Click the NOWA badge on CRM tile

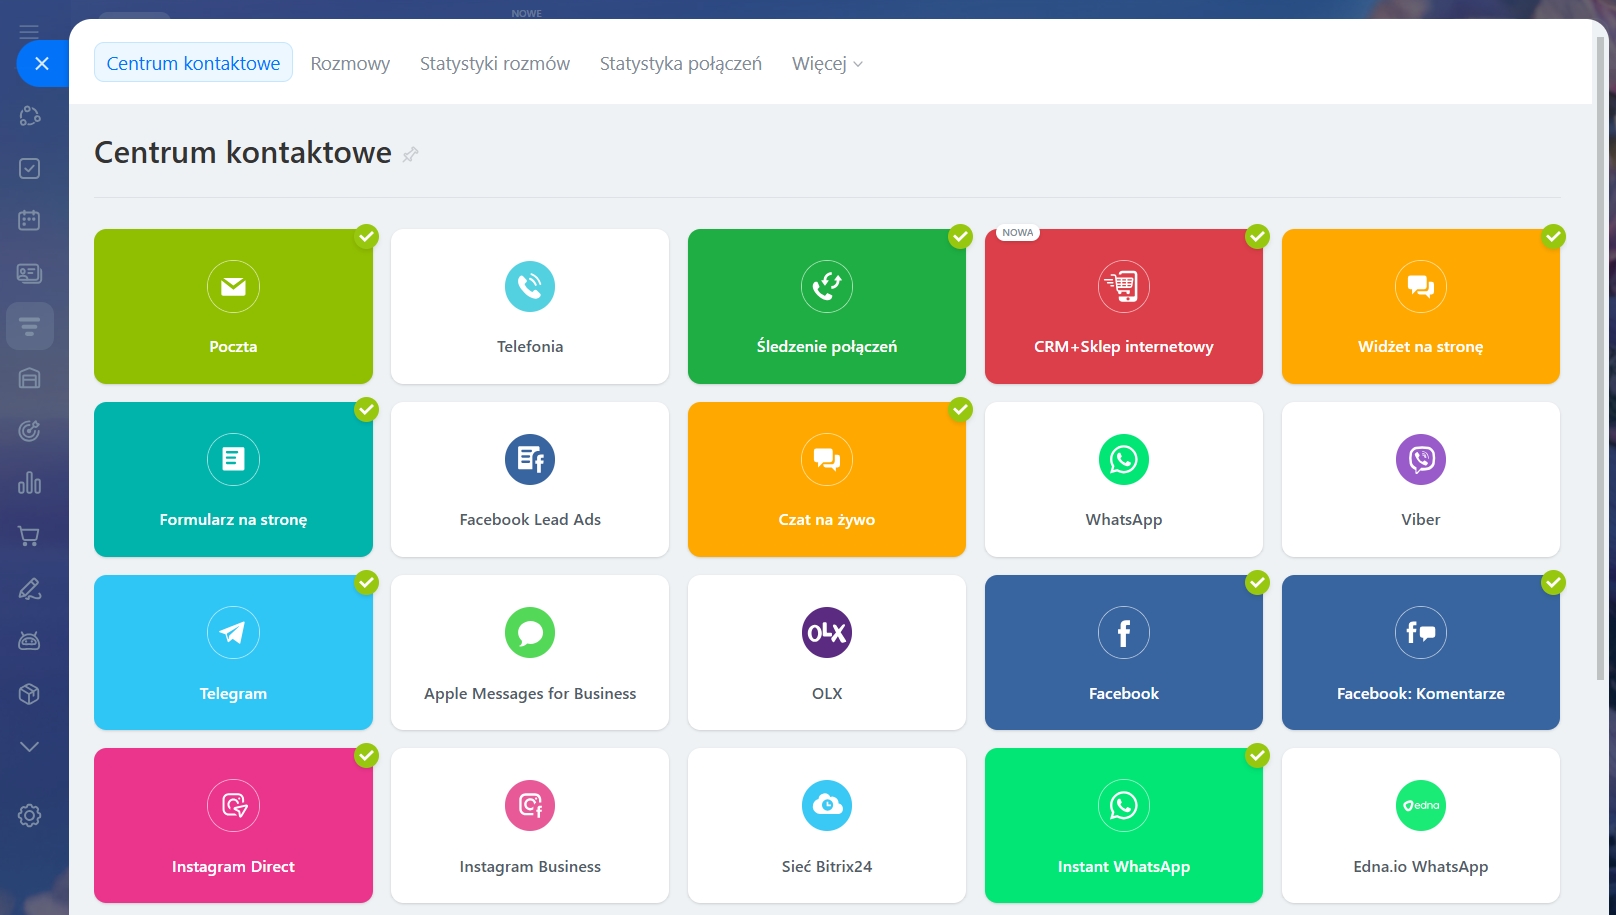pyautogui.click(x=1018, y=233)
